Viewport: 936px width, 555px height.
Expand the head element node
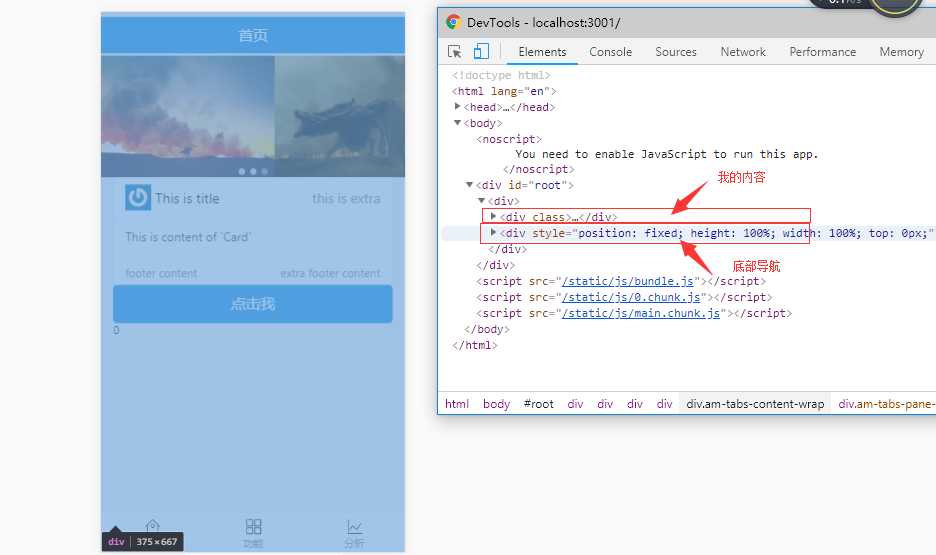pyautogui.click(x=458, y=107)
